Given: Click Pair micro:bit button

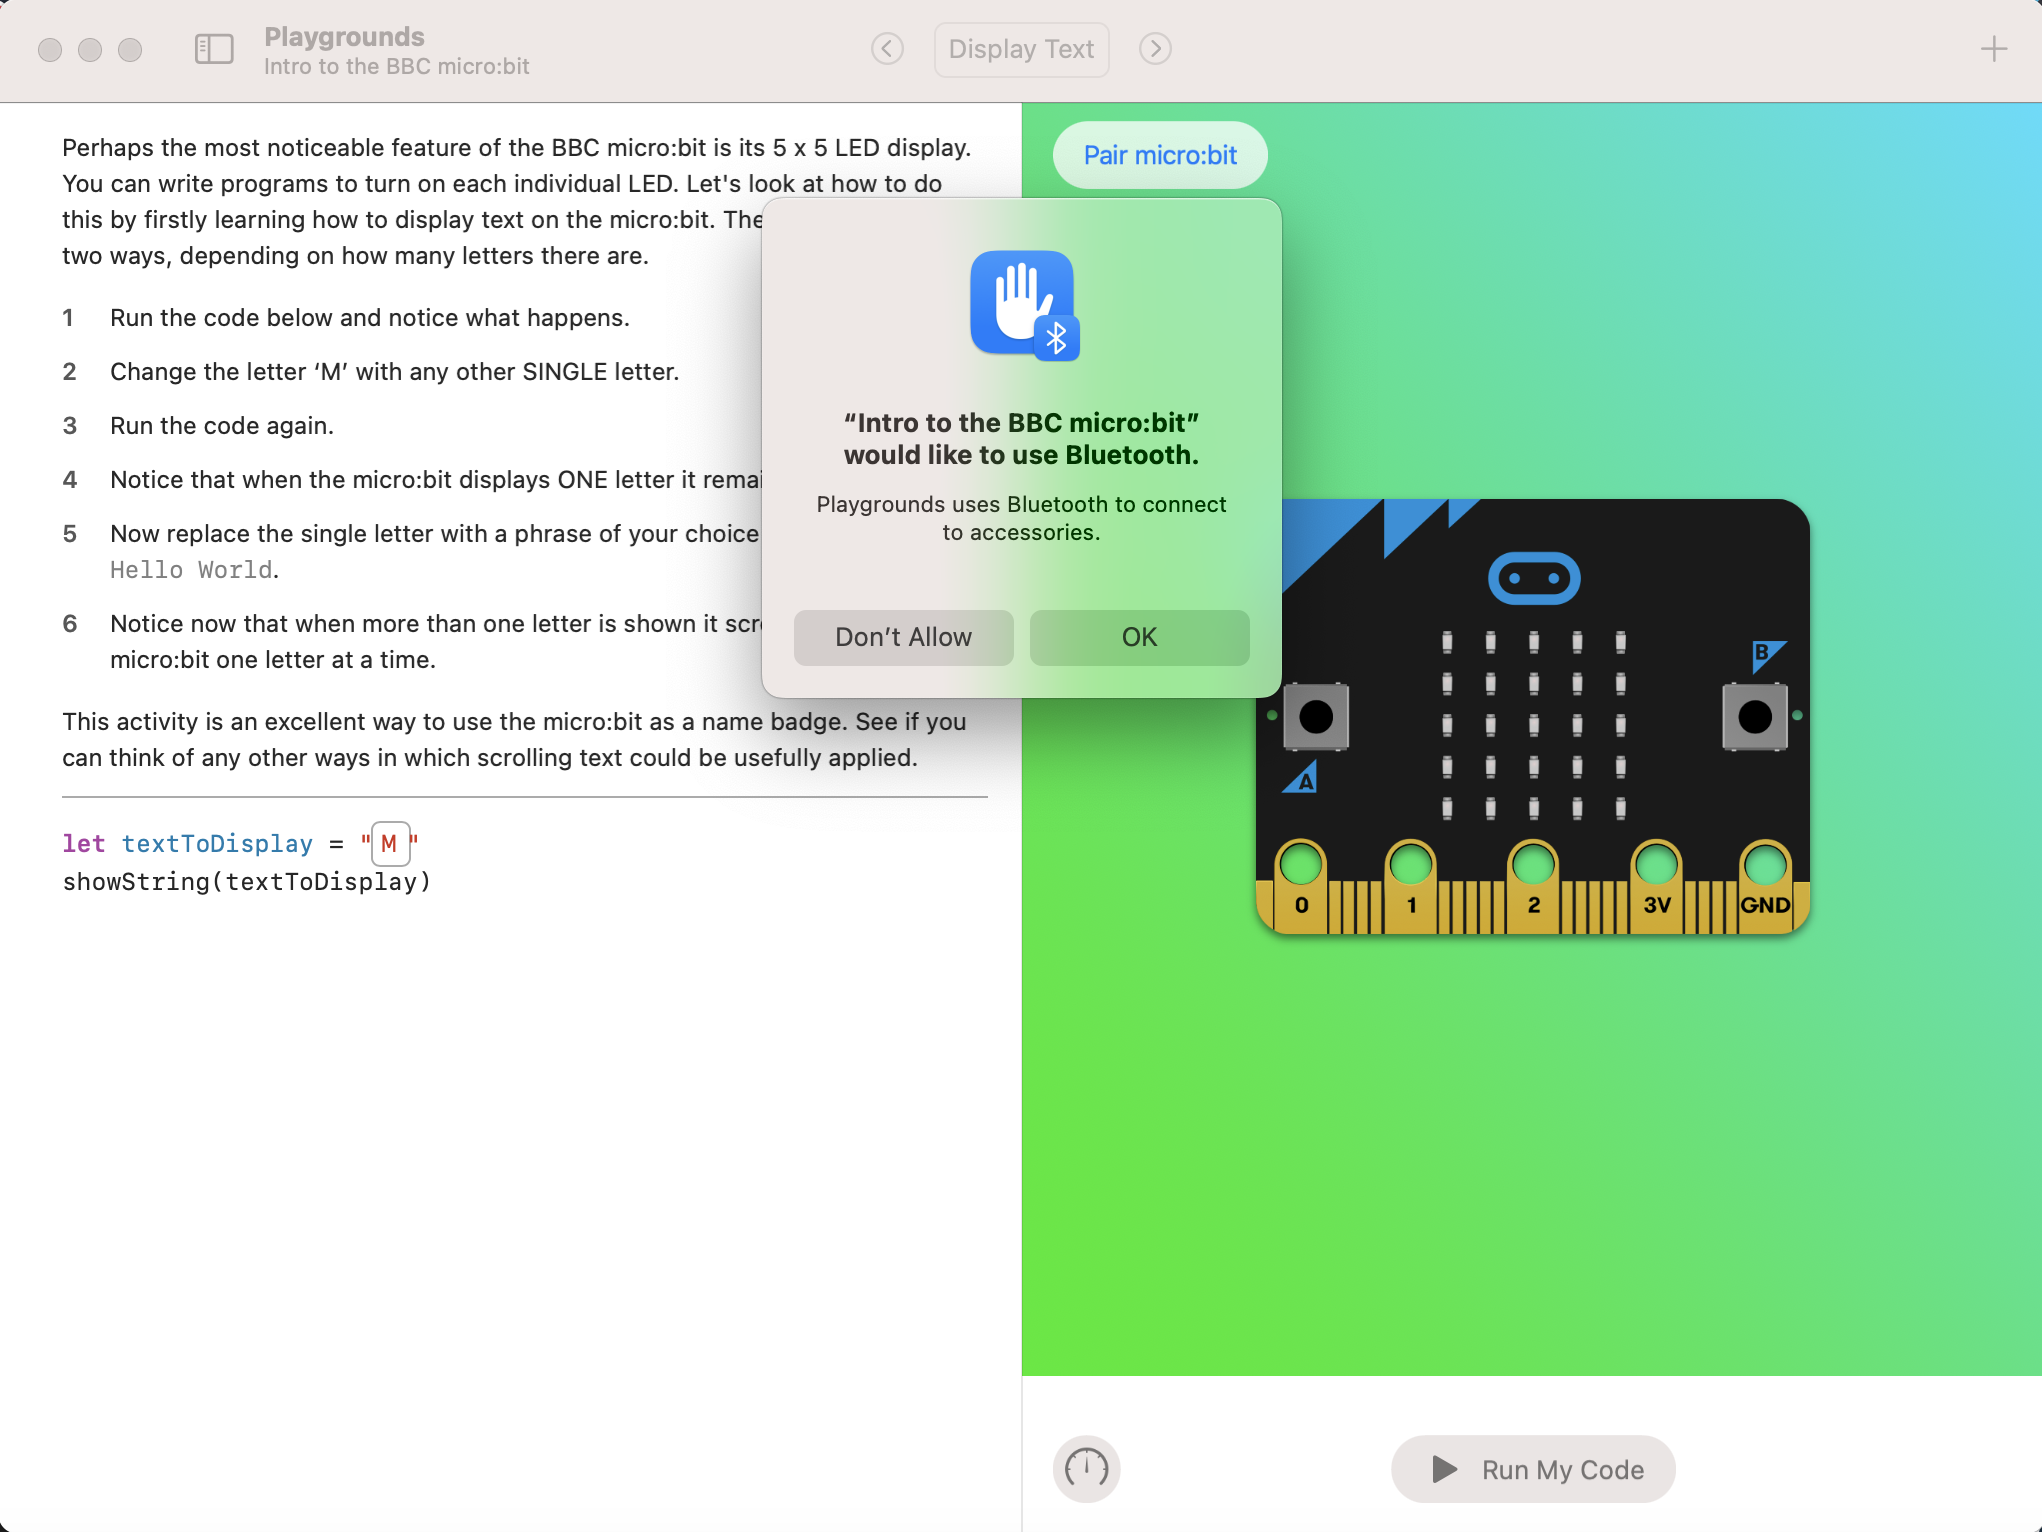Looking at the screenshot, I should 1160,155.
